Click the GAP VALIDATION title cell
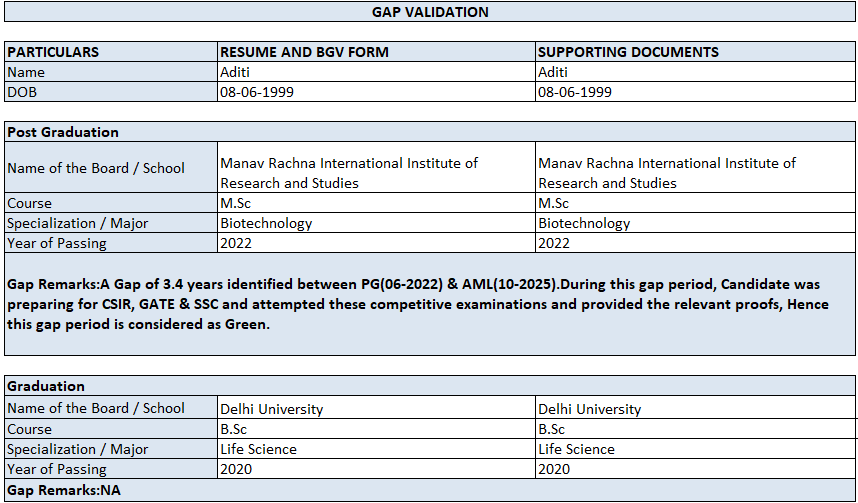This screenshot has height=503, width=858. [x=430, y=12]
